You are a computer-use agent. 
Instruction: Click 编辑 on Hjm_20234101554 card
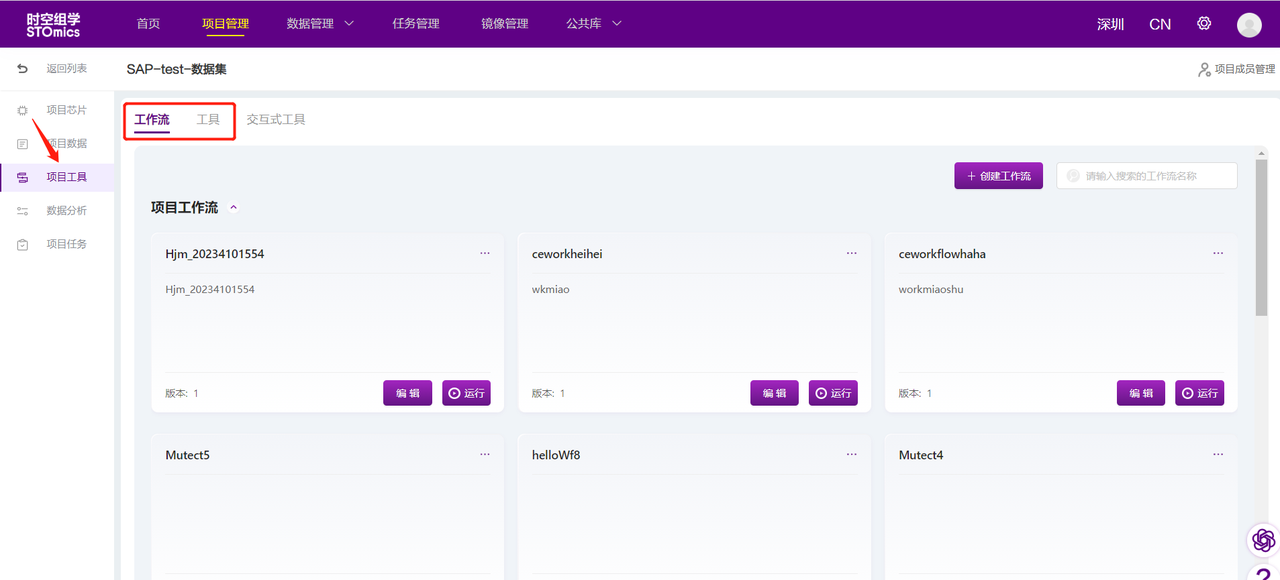click(x=408, y=393)
